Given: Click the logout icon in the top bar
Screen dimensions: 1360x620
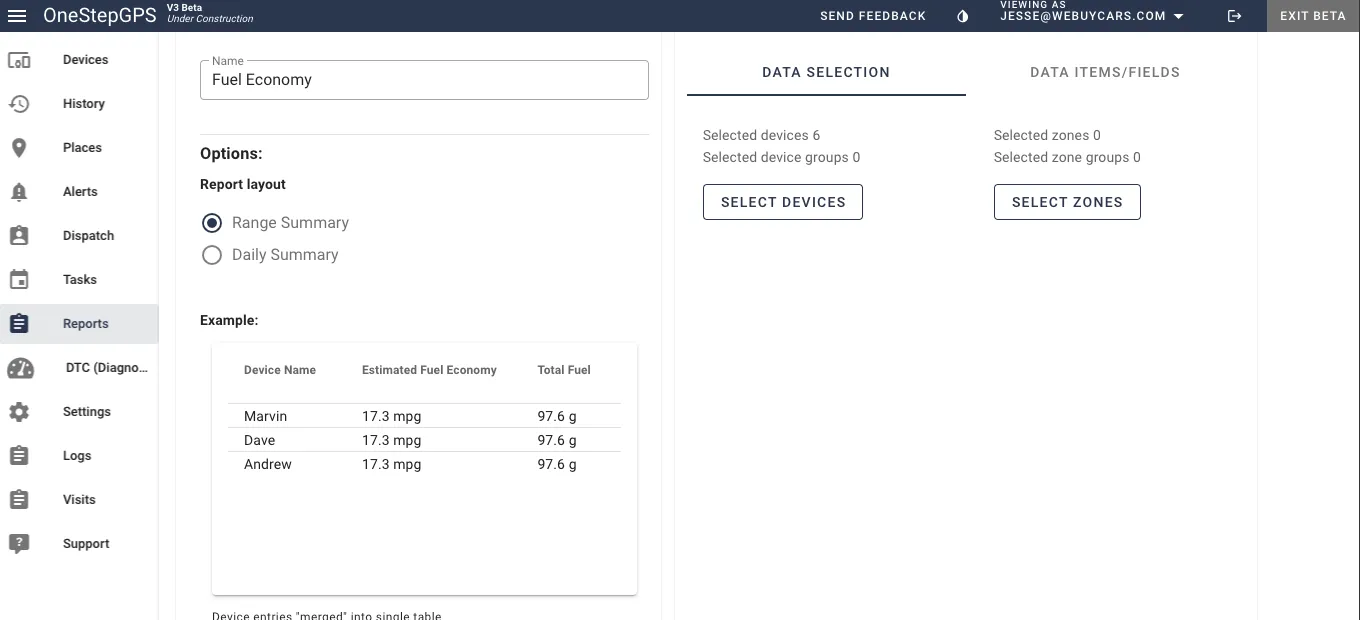Looking at the screenshot, I should pyautogui.click(x=1234, y=15).
